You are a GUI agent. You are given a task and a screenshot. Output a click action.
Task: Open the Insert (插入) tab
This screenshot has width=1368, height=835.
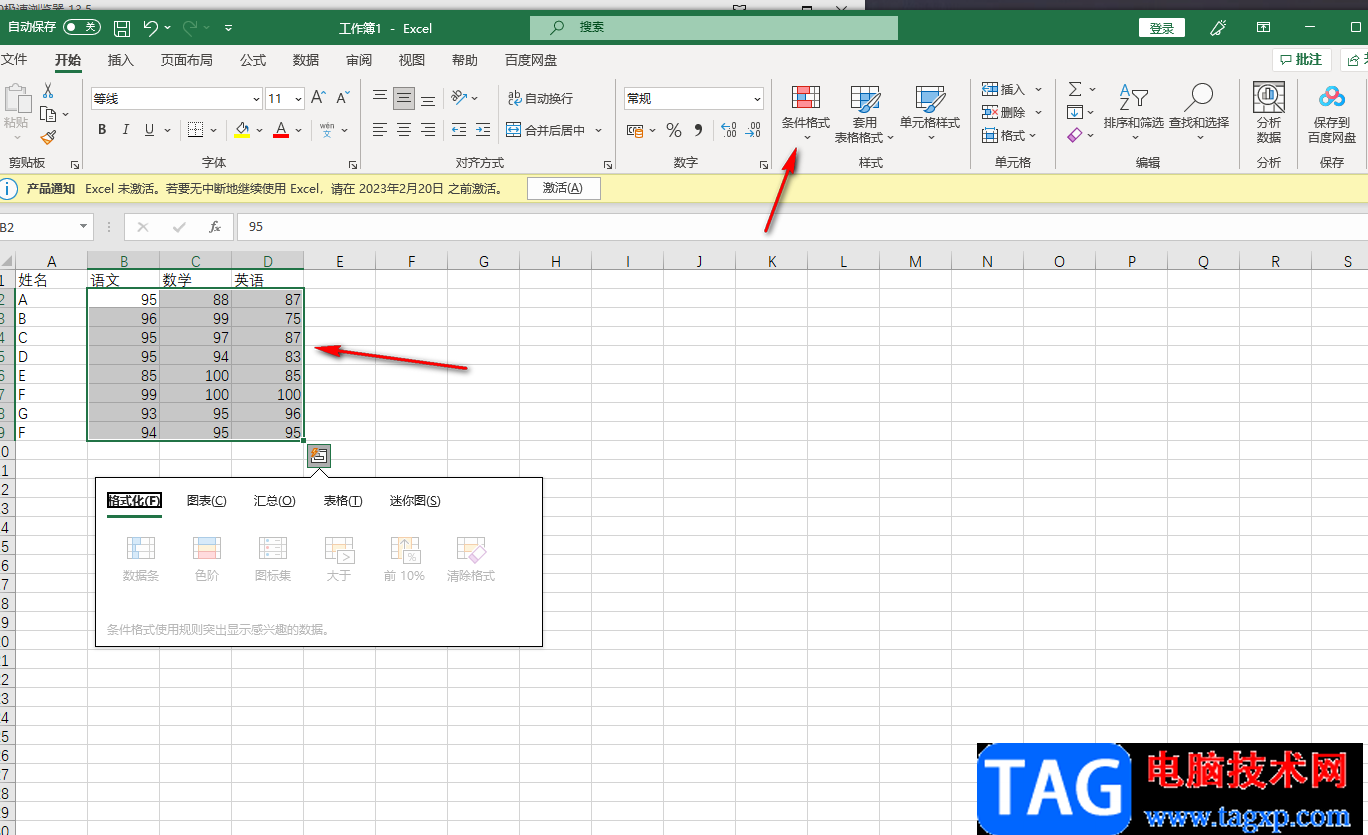[120, 60]
